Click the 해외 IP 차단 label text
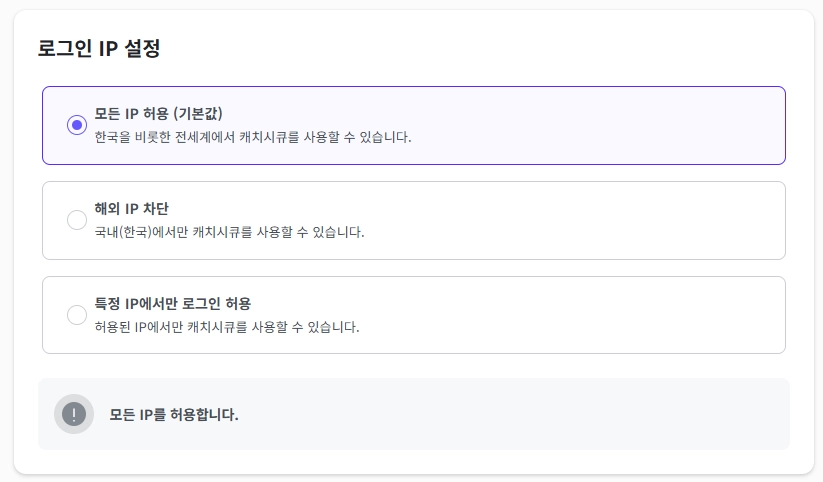This screenshot has height=482, width=823. (131, 209)
